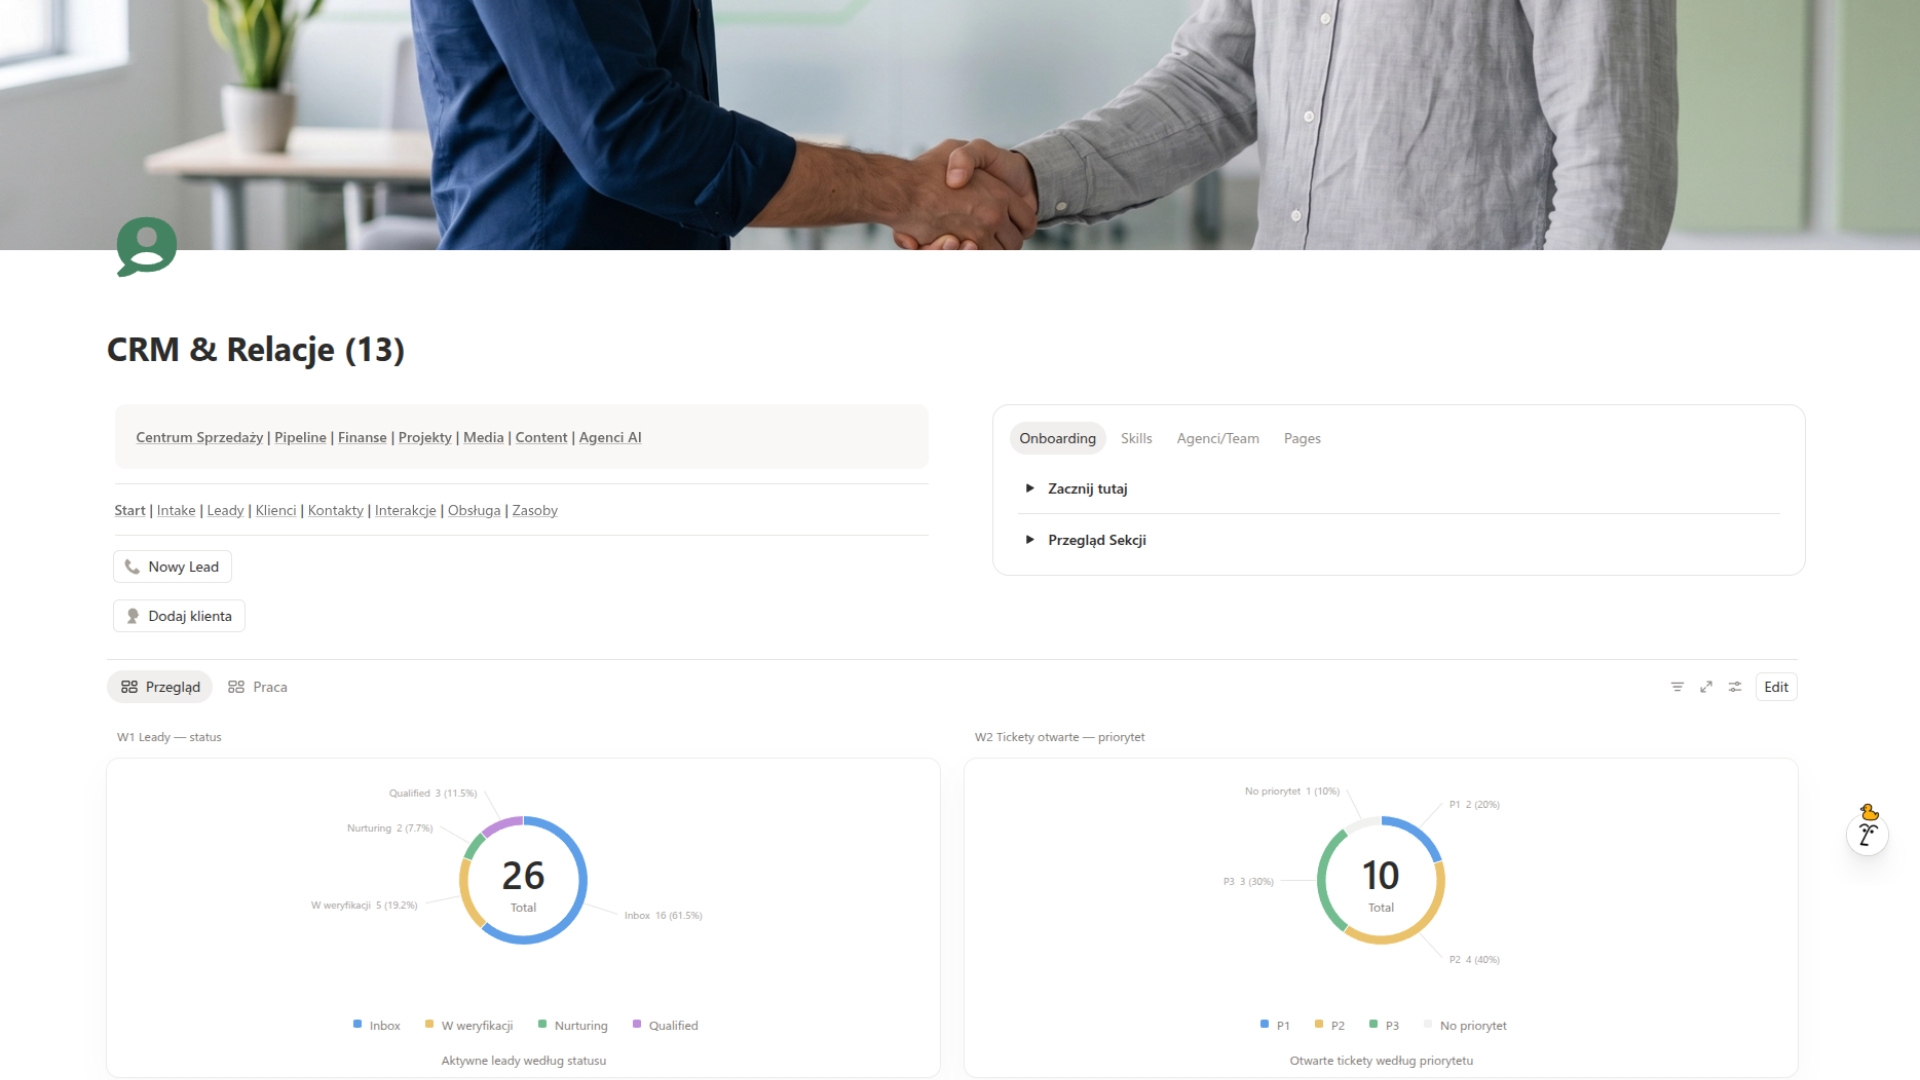Open view settings sliders icon

1735,687
